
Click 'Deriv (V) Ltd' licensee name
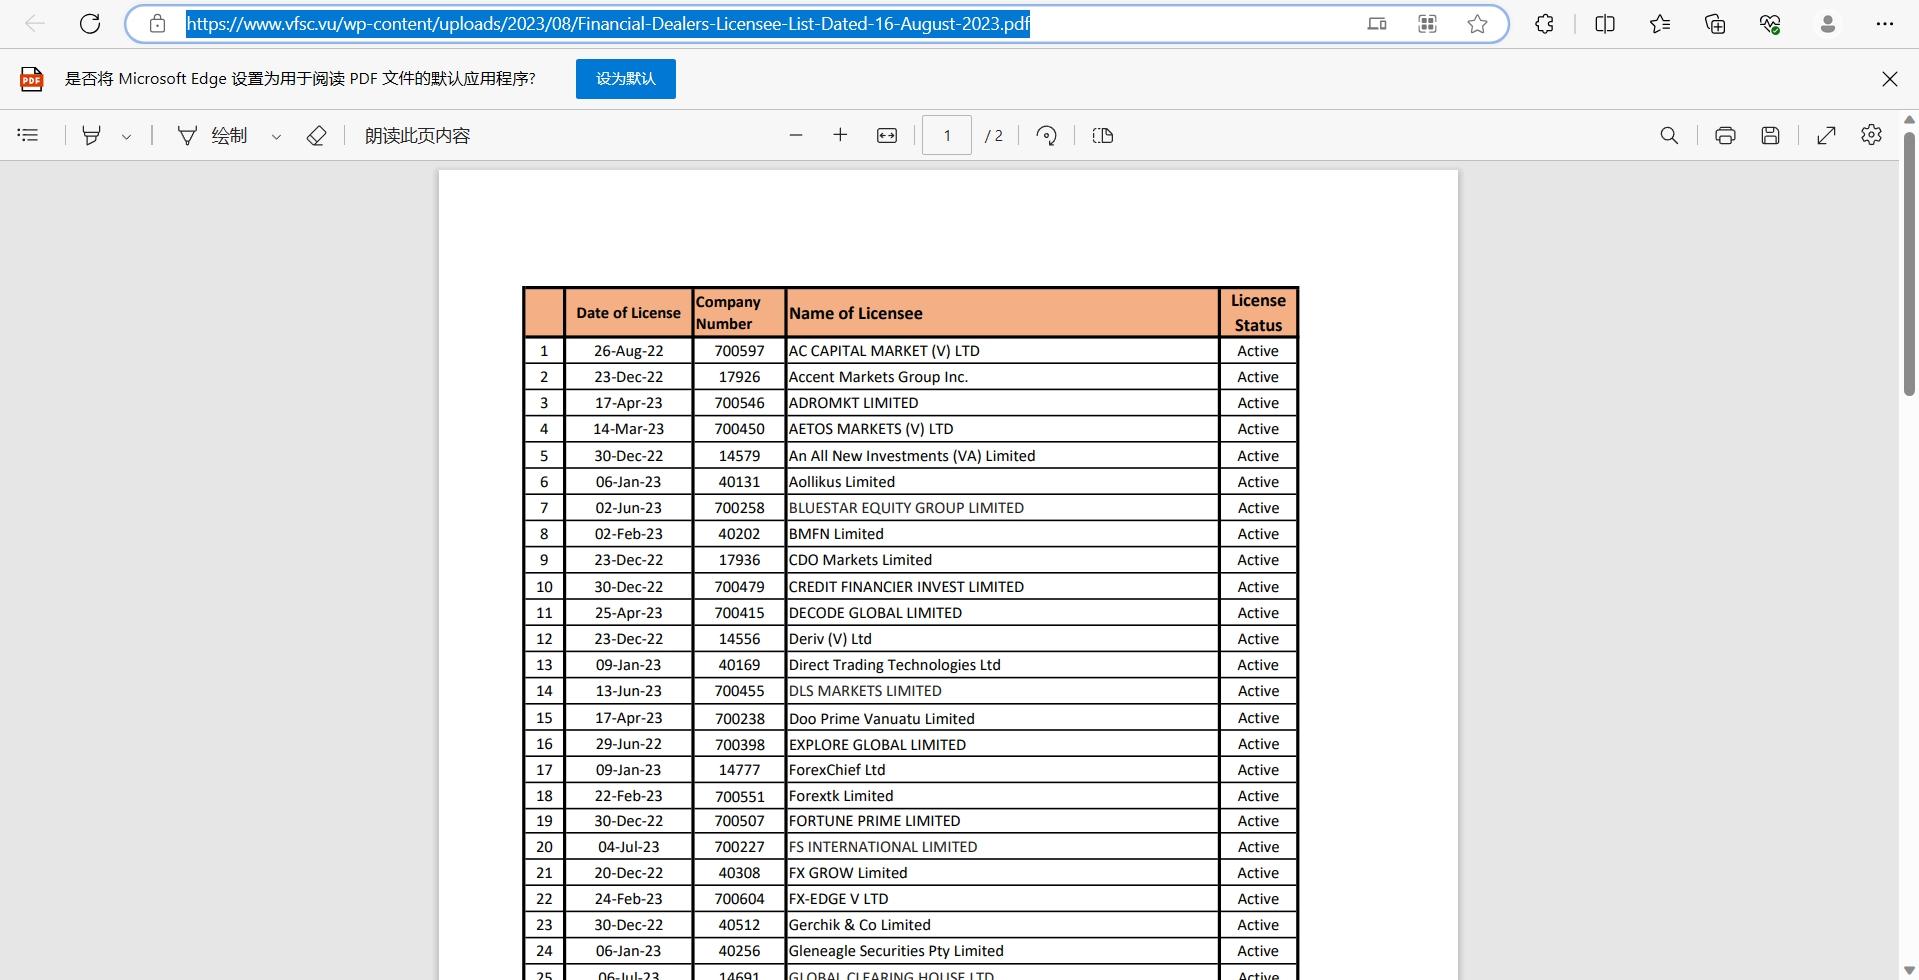tap(830, 639)
